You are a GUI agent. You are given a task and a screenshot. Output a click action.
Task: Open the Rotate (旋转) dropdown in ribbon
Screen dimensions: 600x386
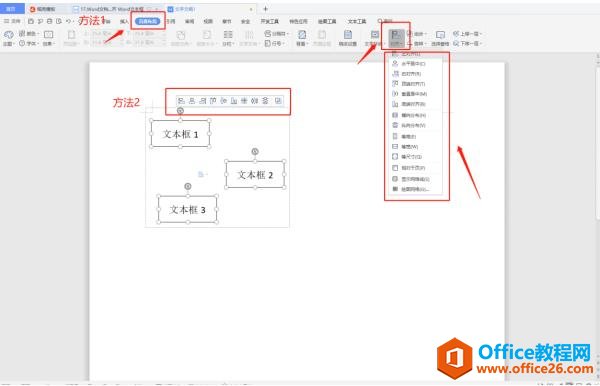coord(416,44)
